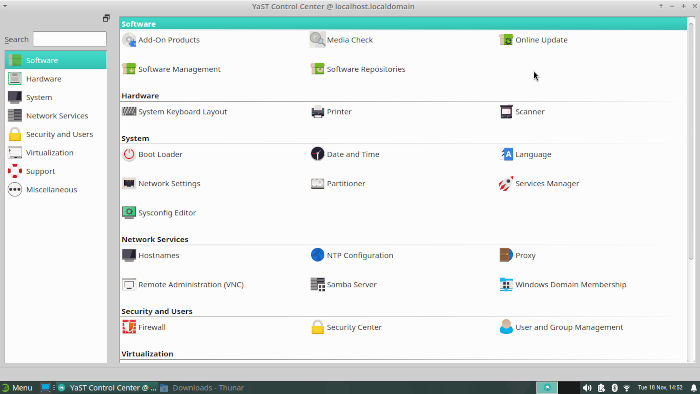Open the Menu button in taskbar

click(x=17, y=388)
